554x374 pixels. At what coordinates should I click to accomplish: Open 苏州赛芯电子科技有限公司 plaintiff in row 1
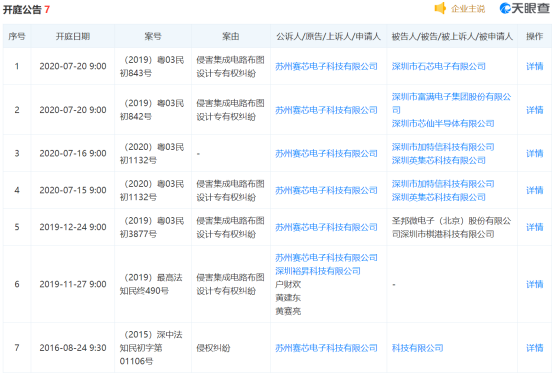[326, 66]
